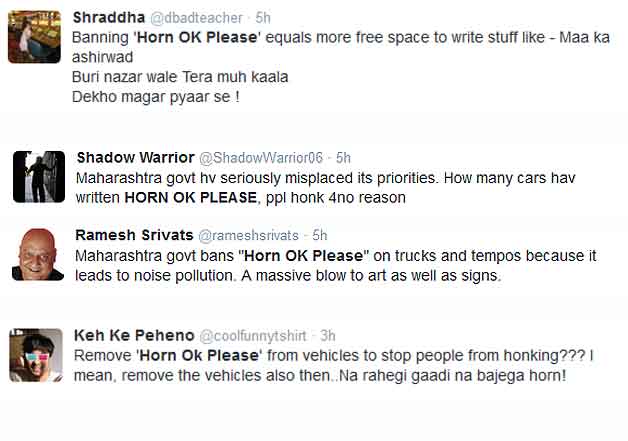Click the Shadow Warrior display name
Image resolution: width=628 pixels, height=441 pixels.
pos(136,158)
